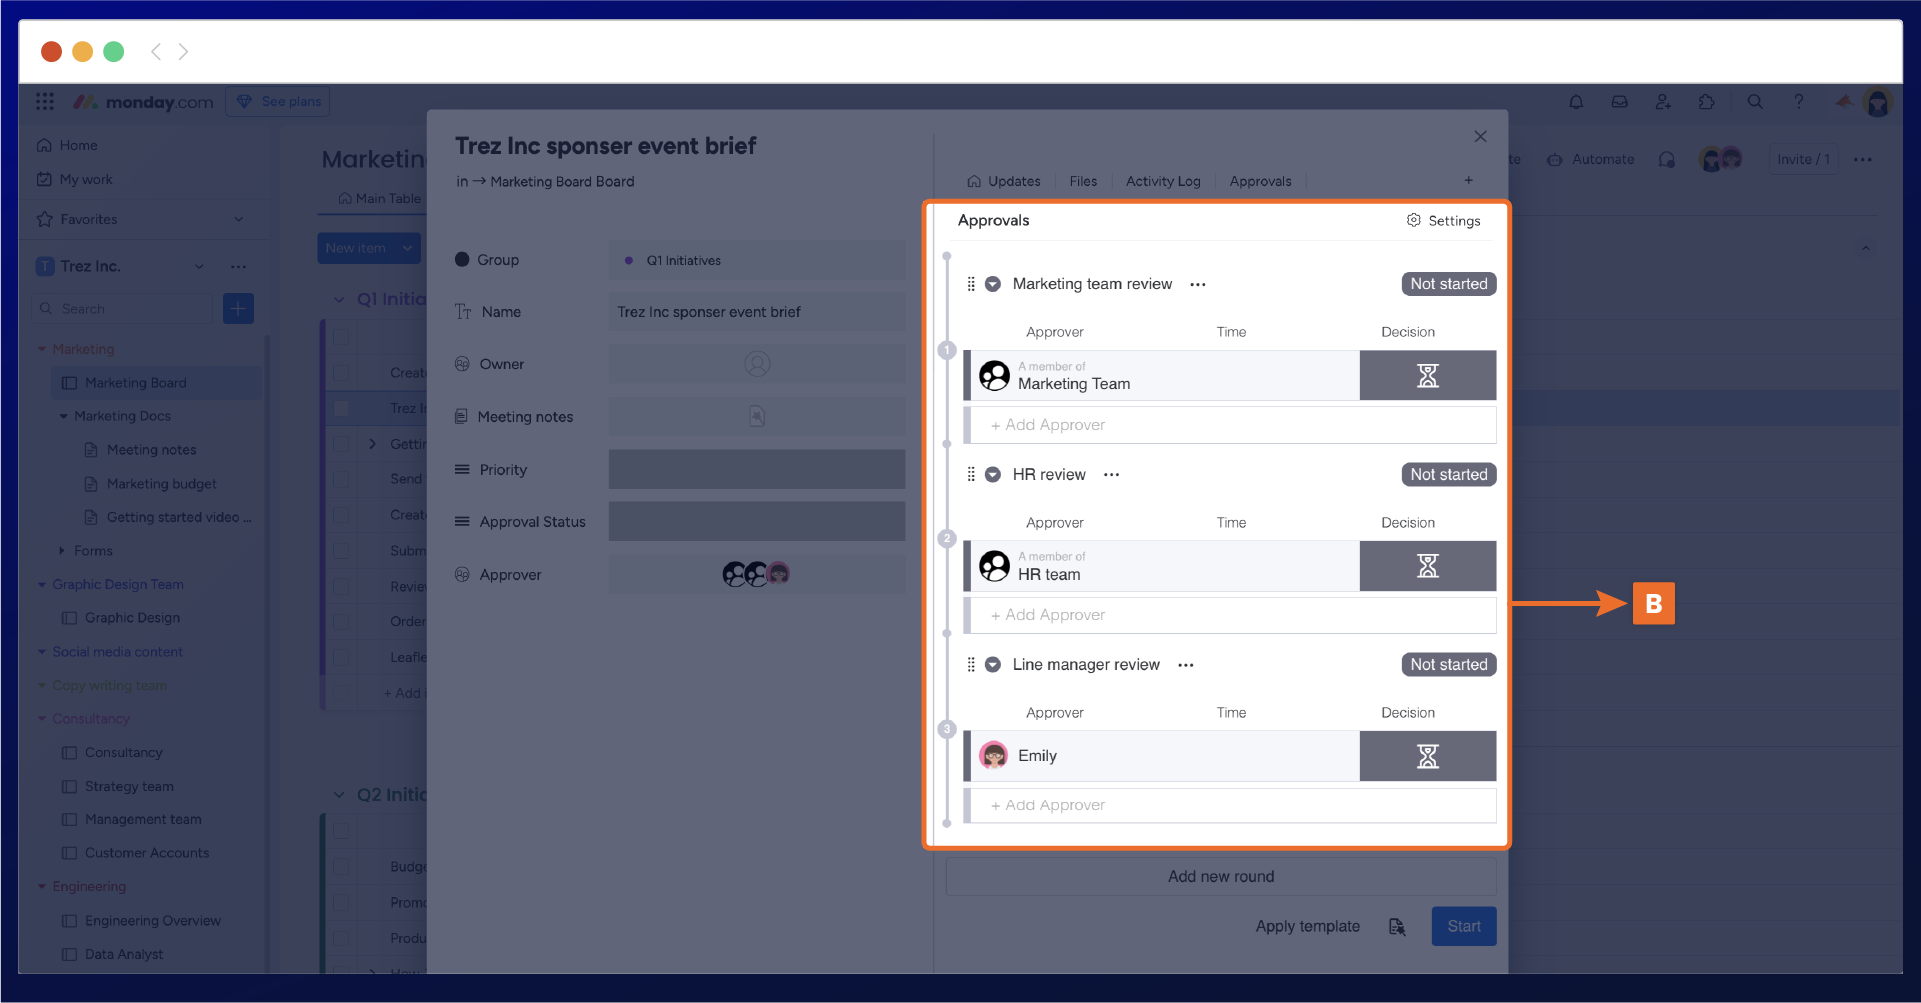Open the Trez Inc. workspace dropdown
The height and width of the screenshot is (1003, 1921).
pos(199,266)
